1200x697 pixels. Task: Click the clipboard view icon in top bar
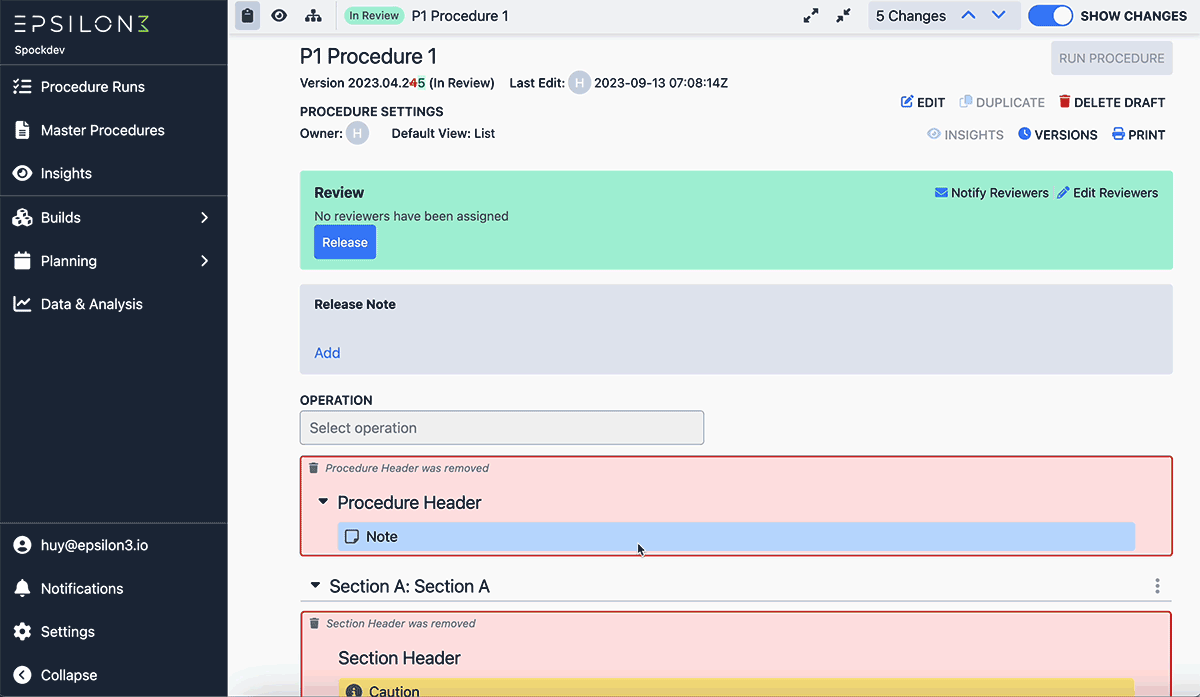point(248,15)
